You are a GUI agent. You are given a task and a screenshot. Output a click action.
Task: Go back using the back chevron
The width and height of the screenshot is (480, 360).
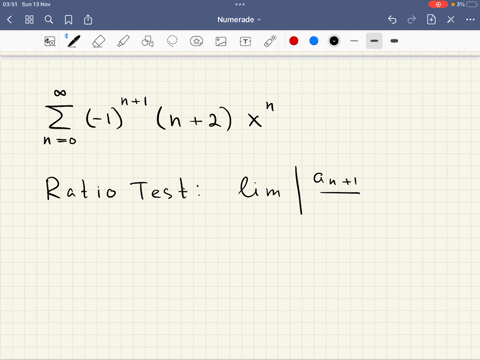tap(10, 20)
